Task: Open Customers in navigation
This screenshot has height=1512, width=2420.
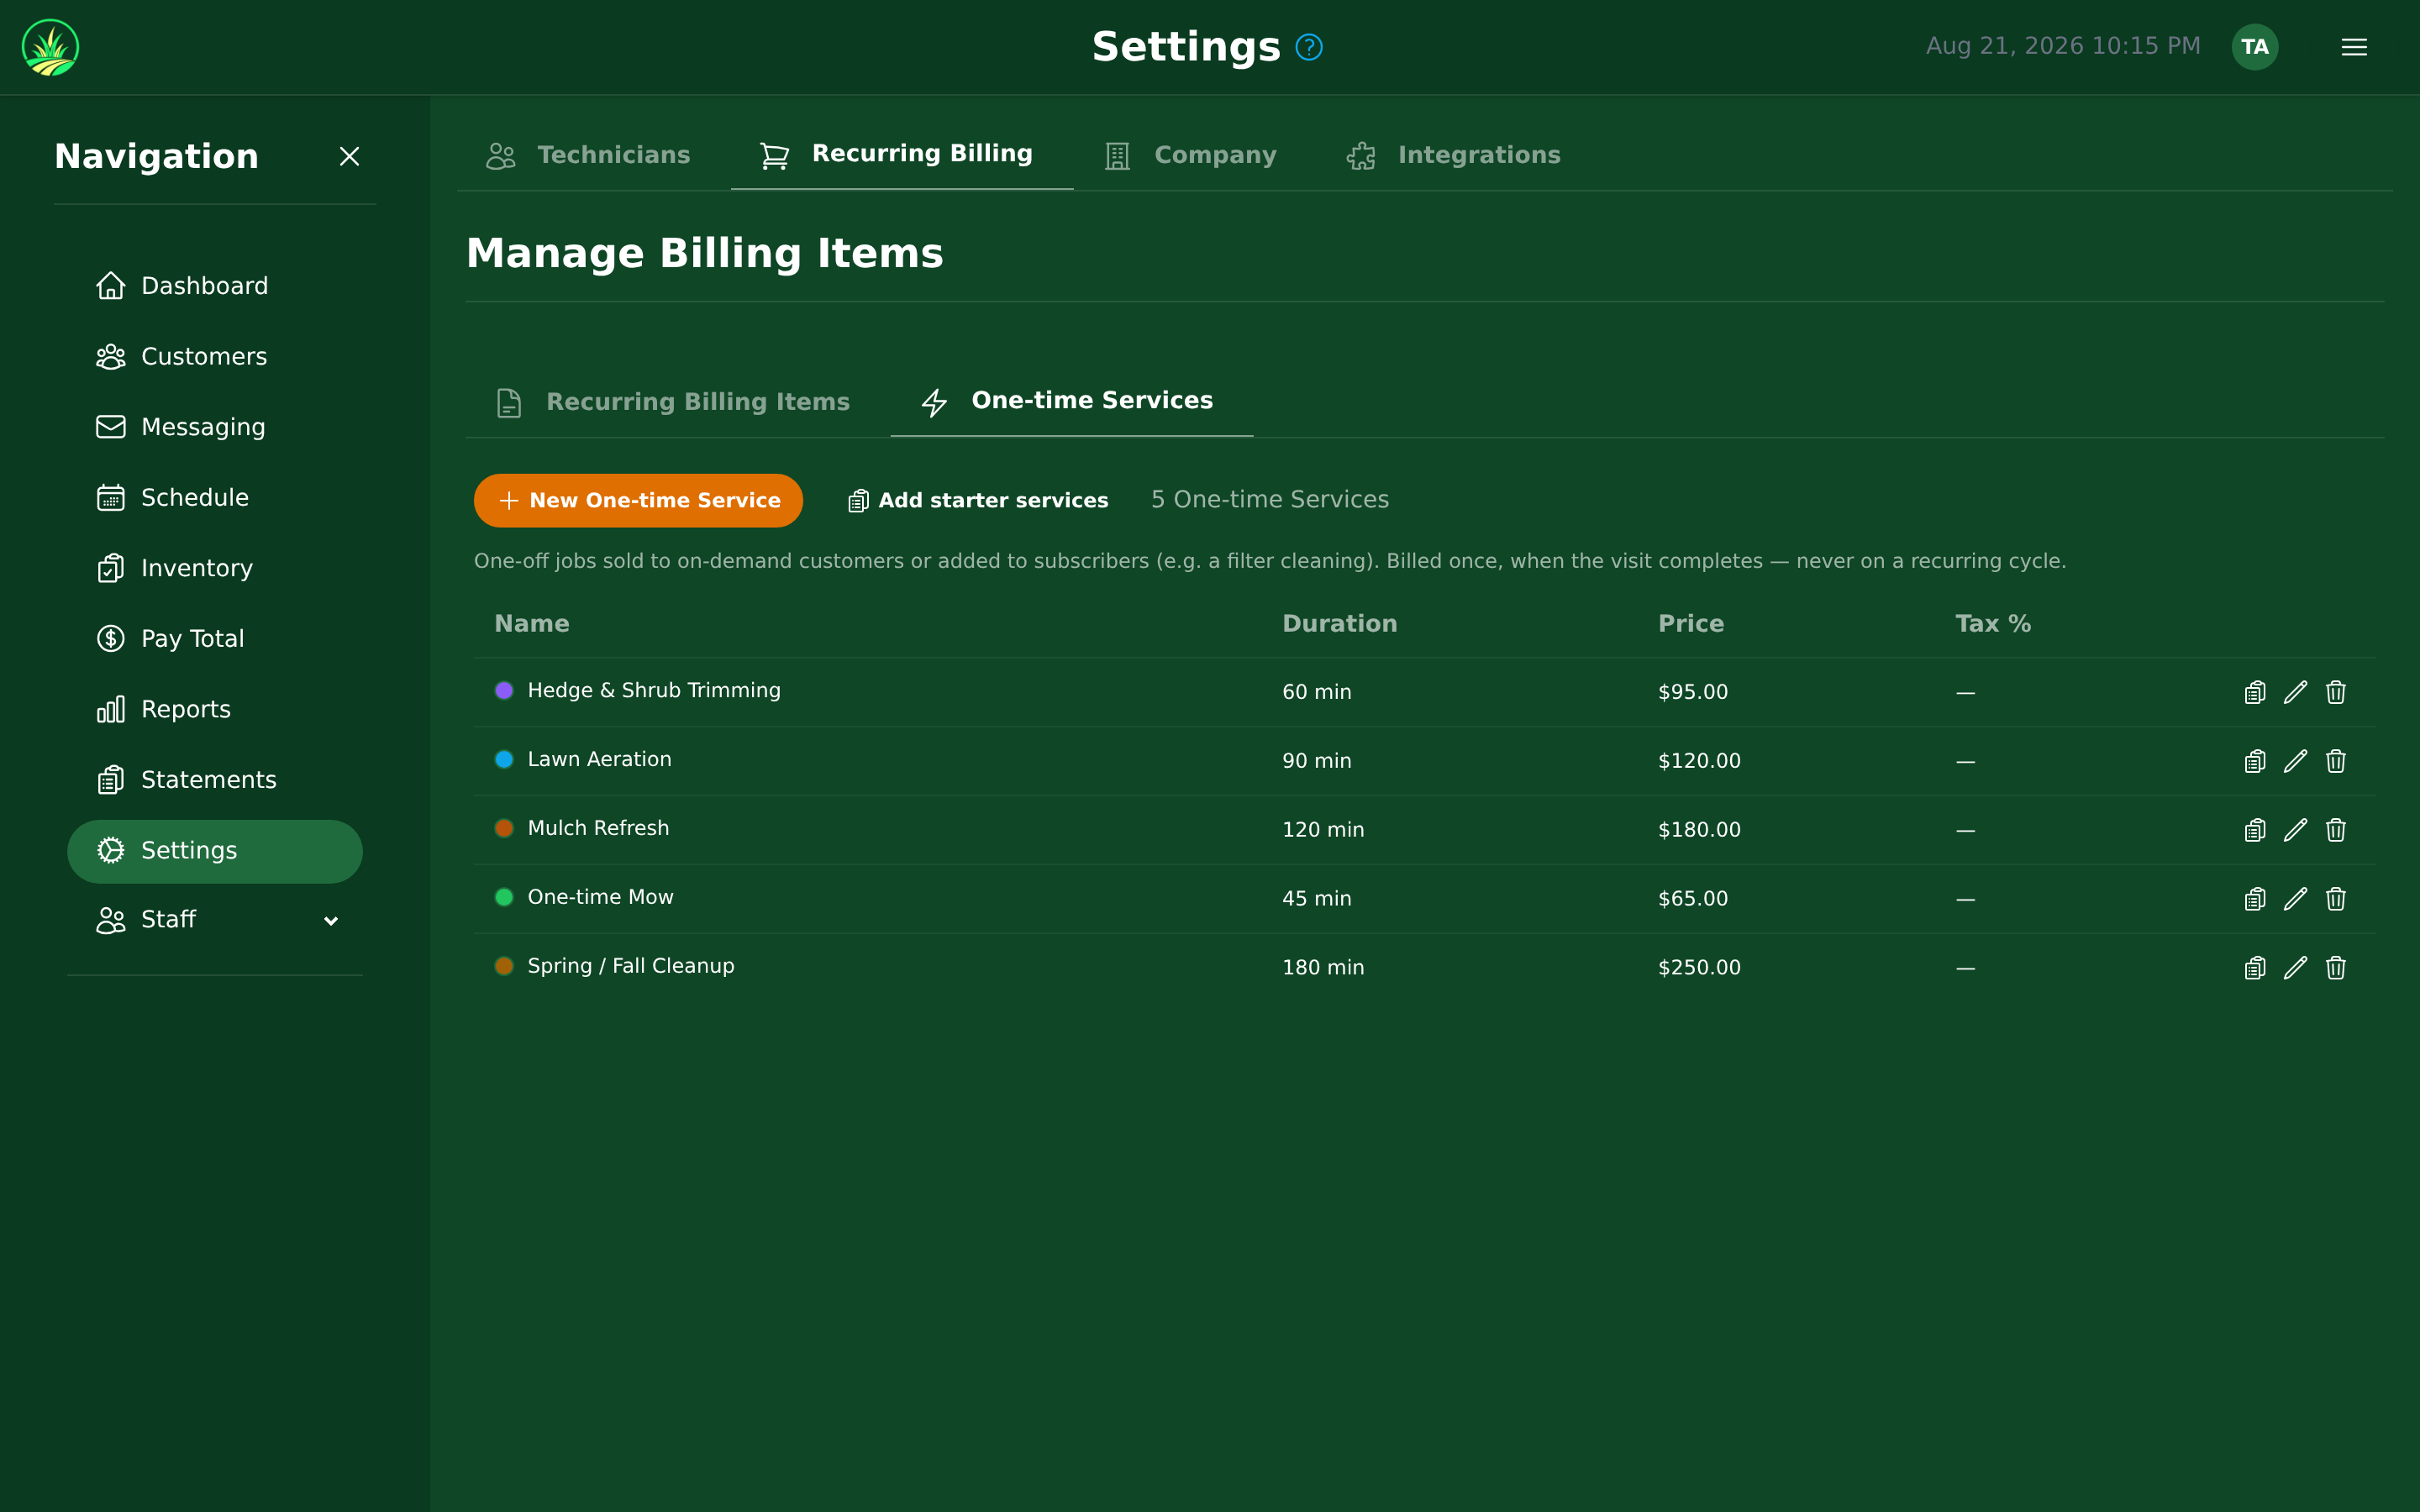Action: pos(214,357)
